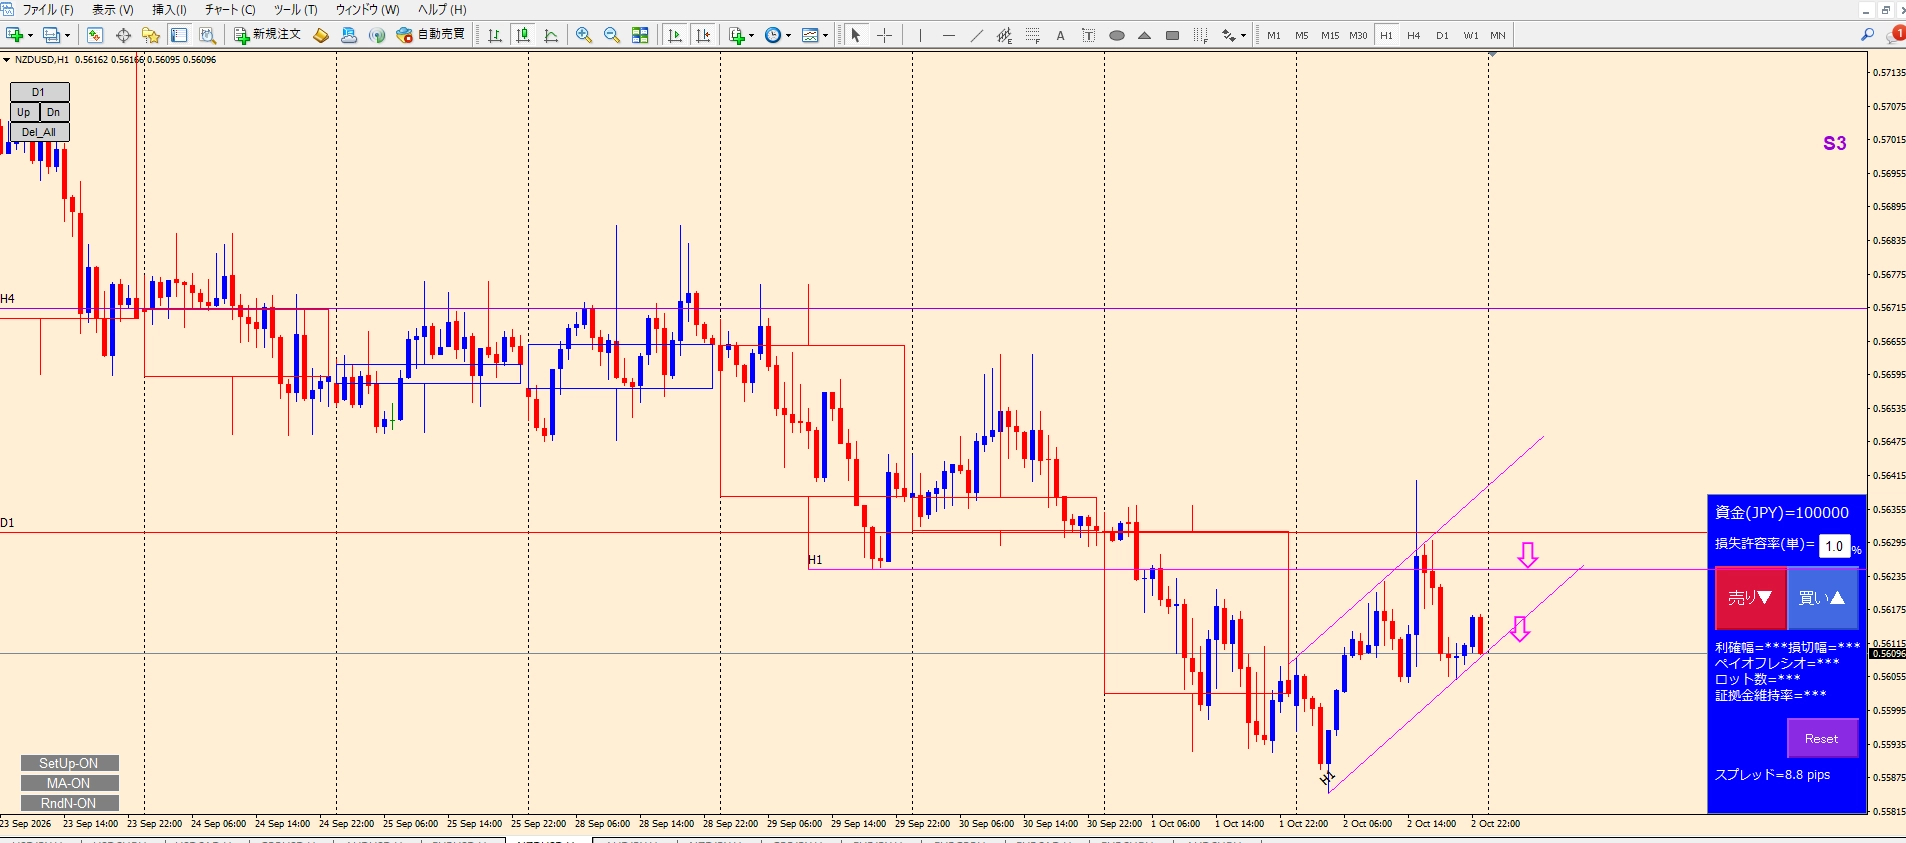Switch chart to candlestick mode

[x=523, y=35]
